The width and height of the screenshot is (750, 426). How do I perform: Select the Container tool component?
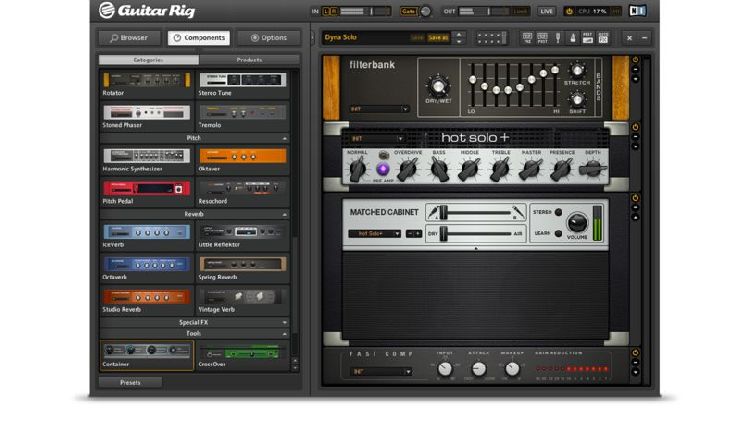[x=147, y=355]
